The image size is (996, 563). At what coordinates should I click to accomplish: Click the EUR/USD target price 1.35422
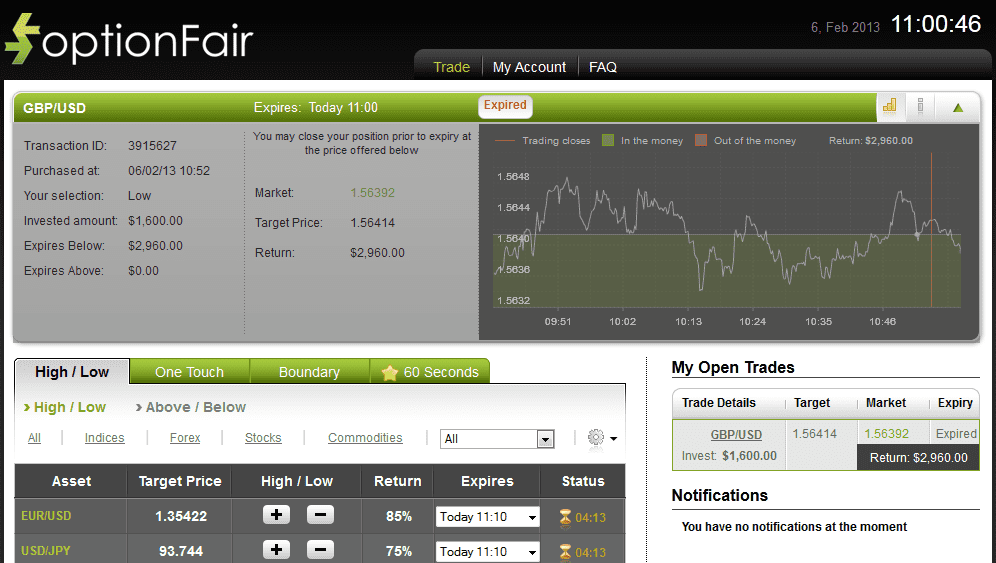[181, 516]
